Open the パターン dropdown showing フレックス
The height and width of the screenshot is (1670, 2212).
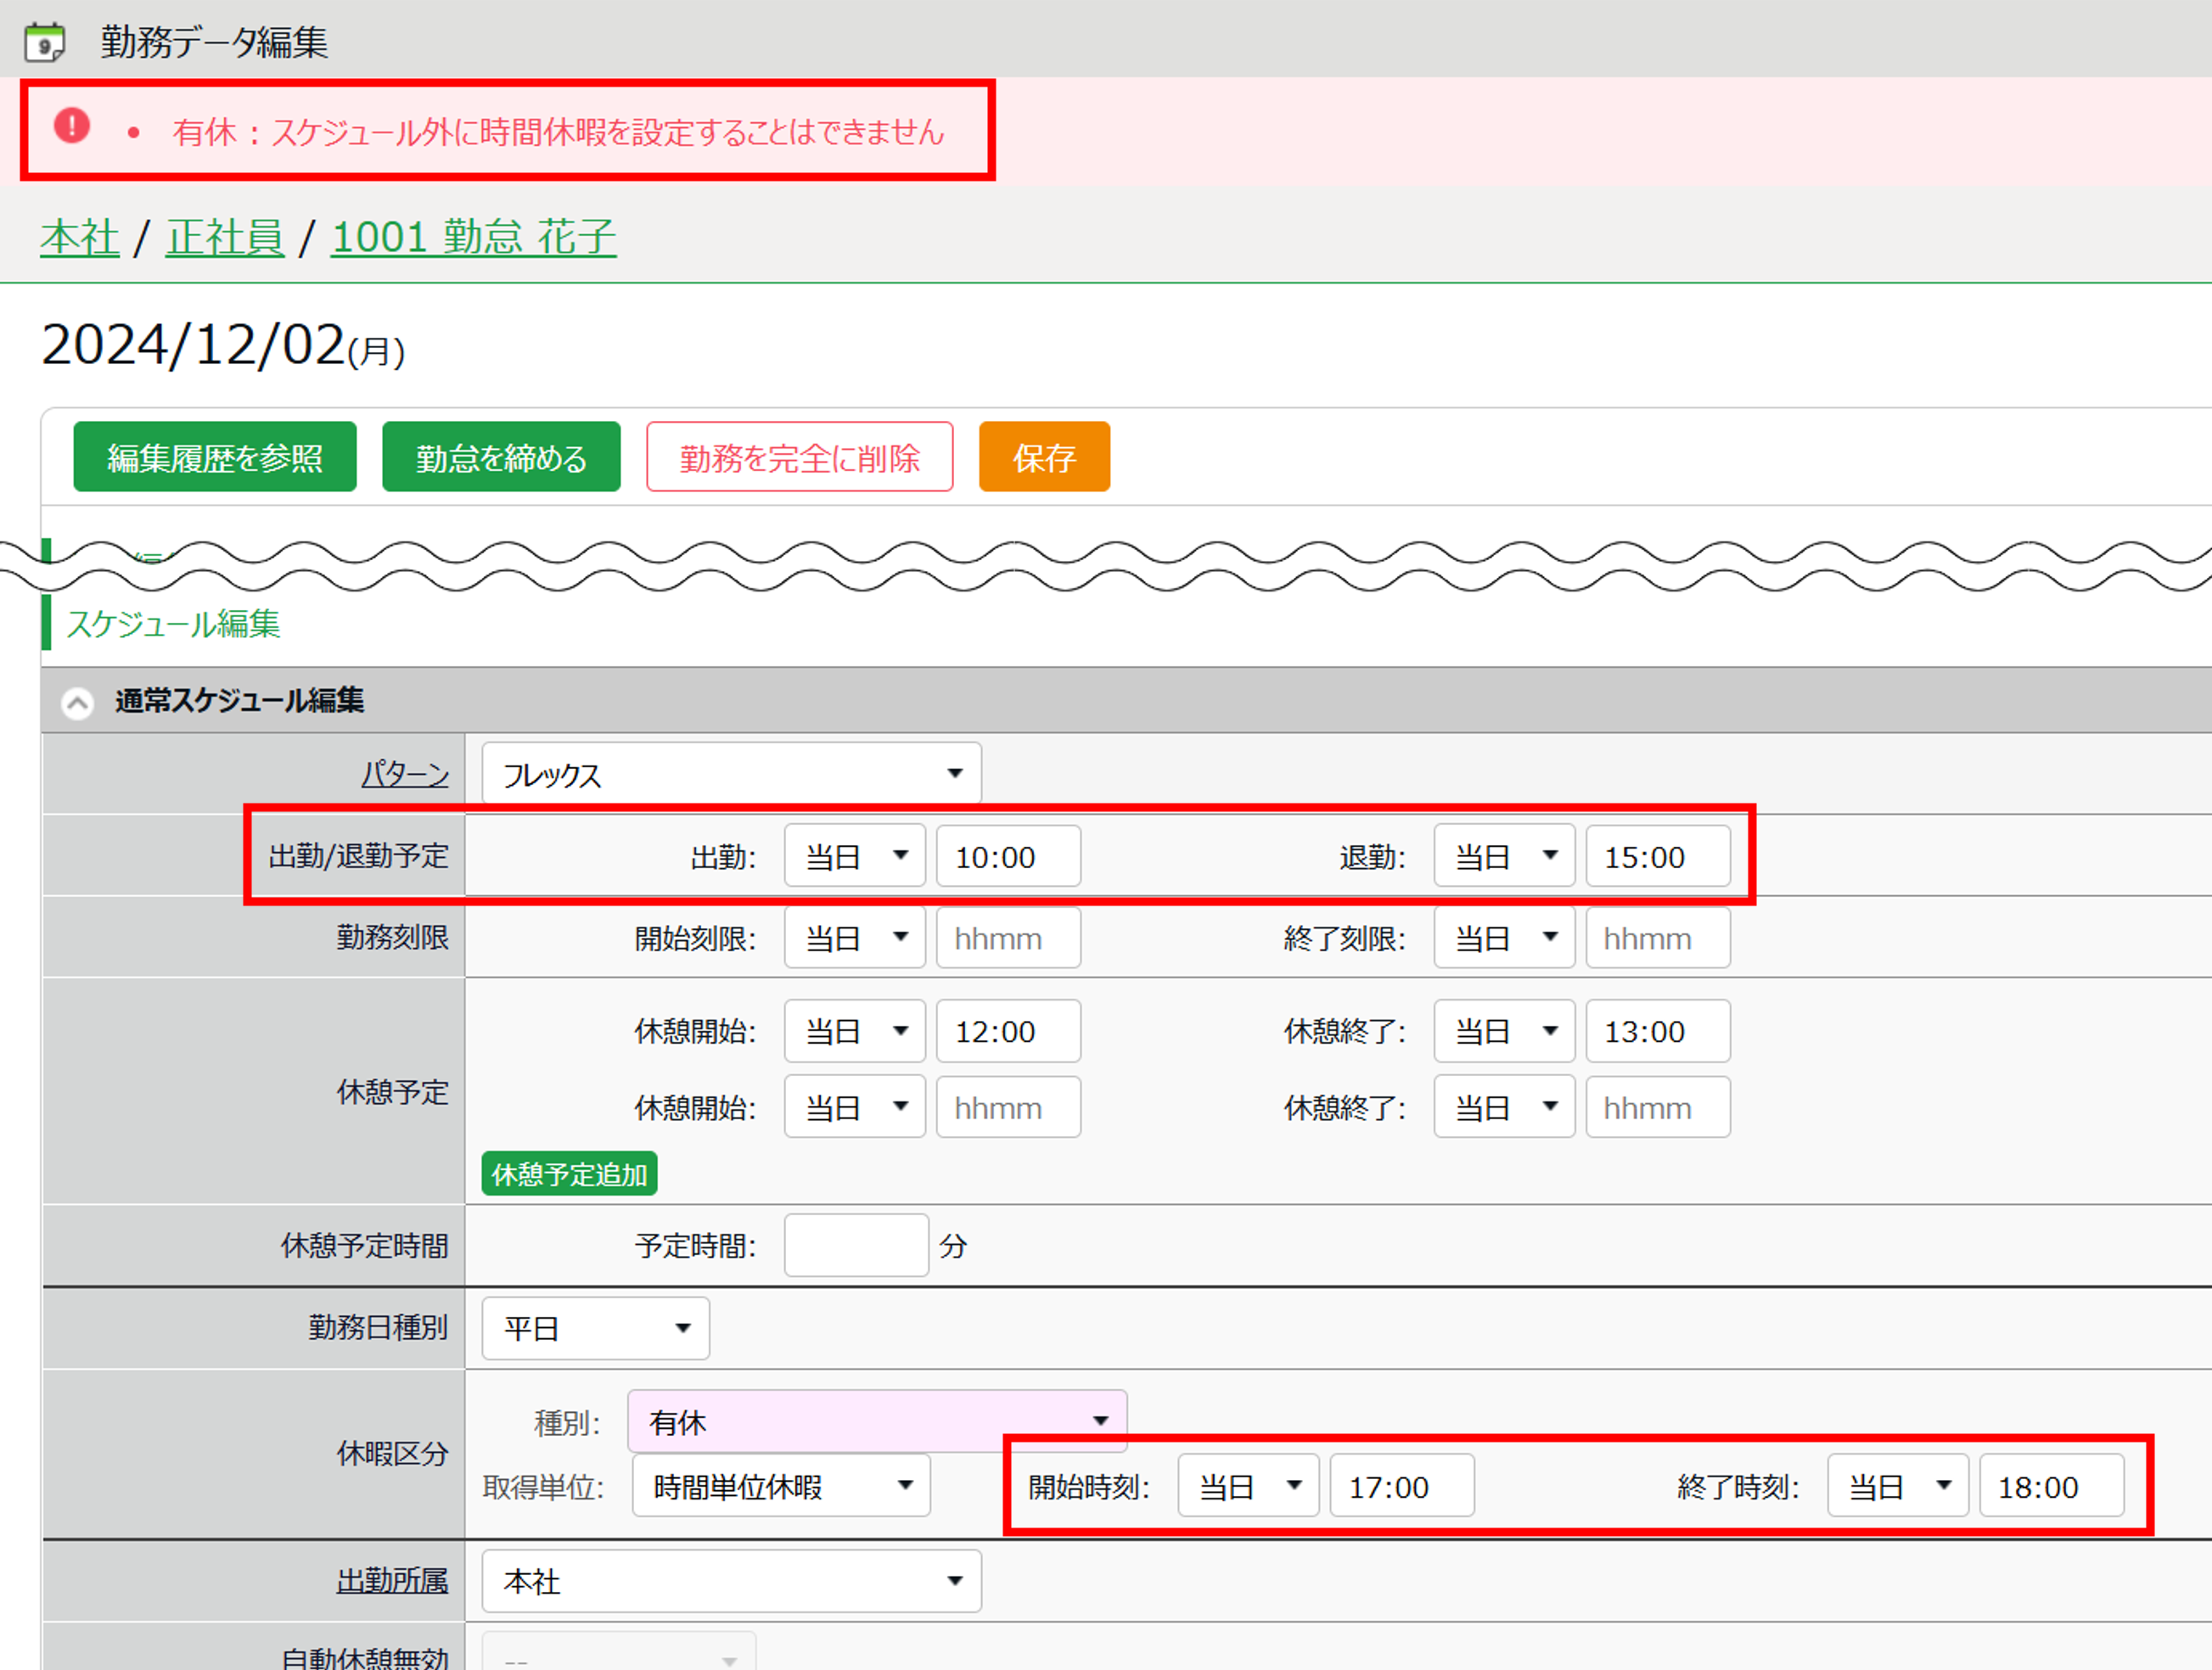tap(731, 773)
